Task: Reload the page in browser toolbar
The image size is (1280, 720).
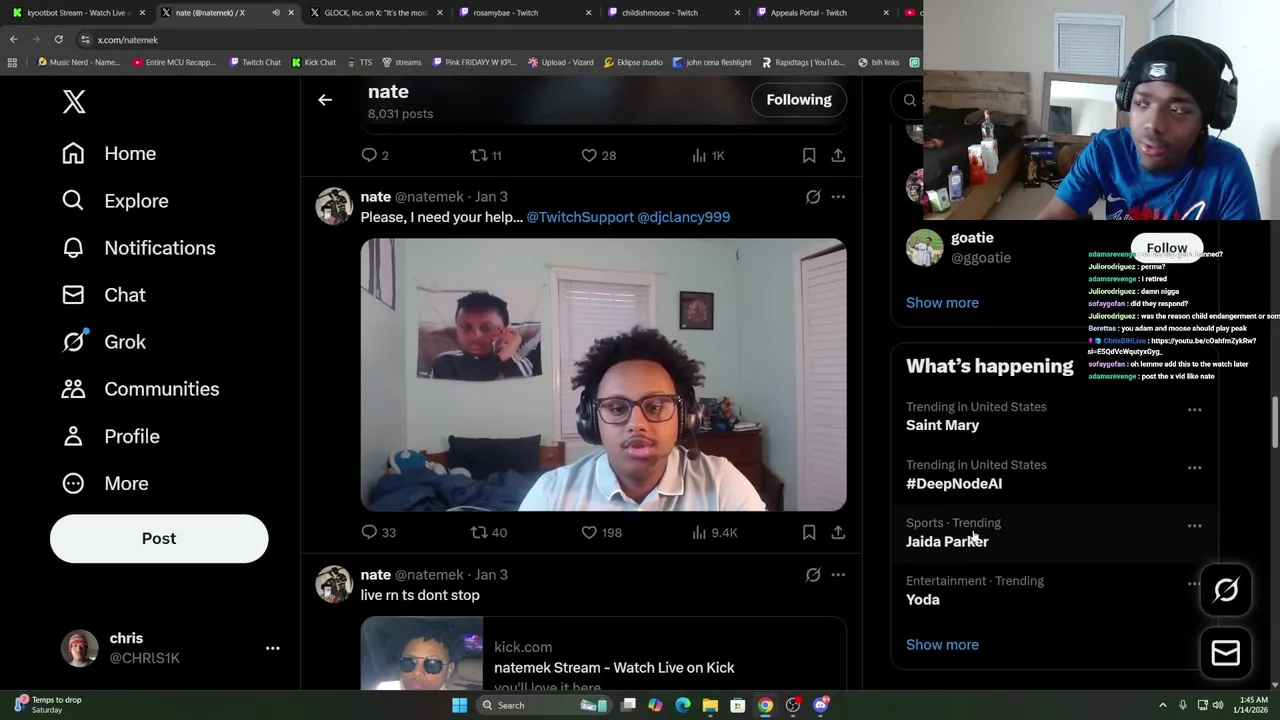Action: 59,39
